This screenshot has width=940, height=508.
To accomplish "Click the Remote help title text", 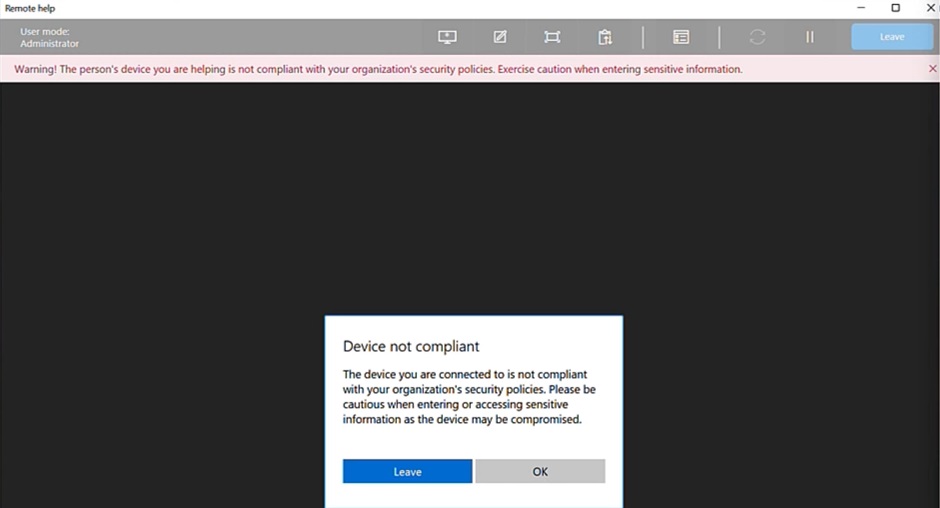I will pyautogui.click(x=30, y=8).
